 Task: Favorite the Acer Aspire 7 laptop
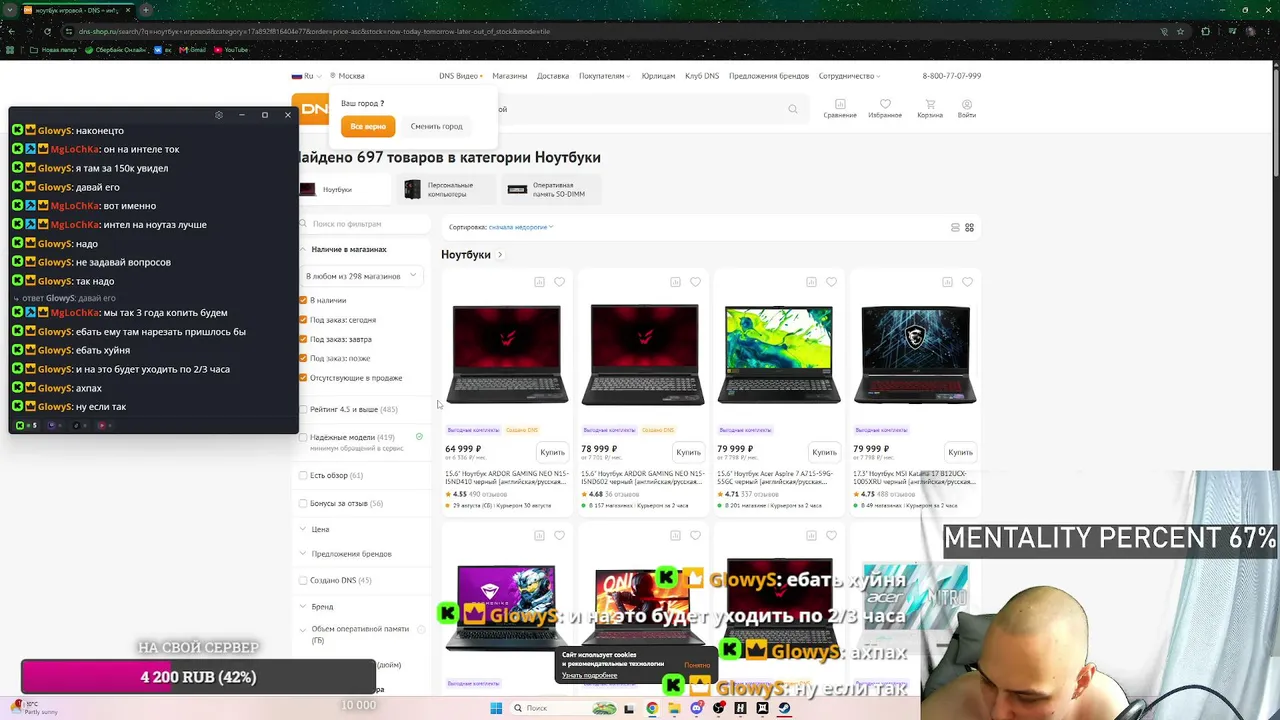coord(831,282)
